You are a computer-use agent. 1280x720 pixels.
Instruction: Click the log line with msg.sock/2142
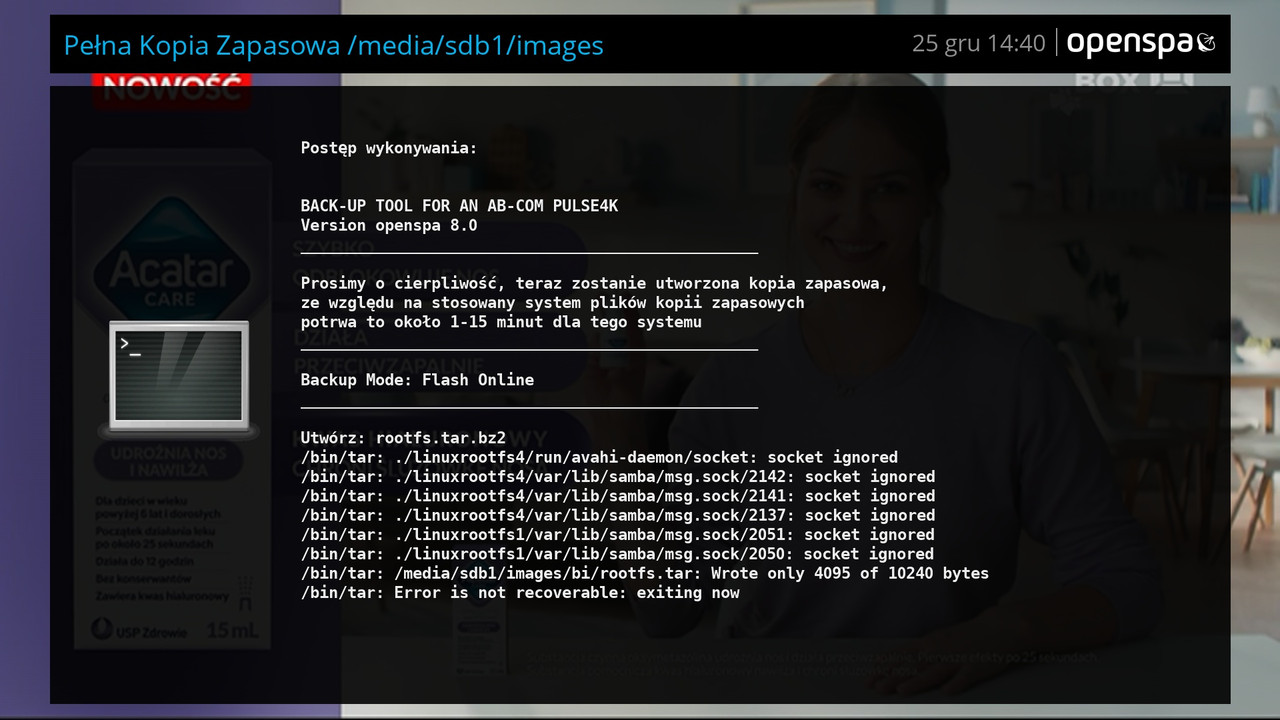618,477
